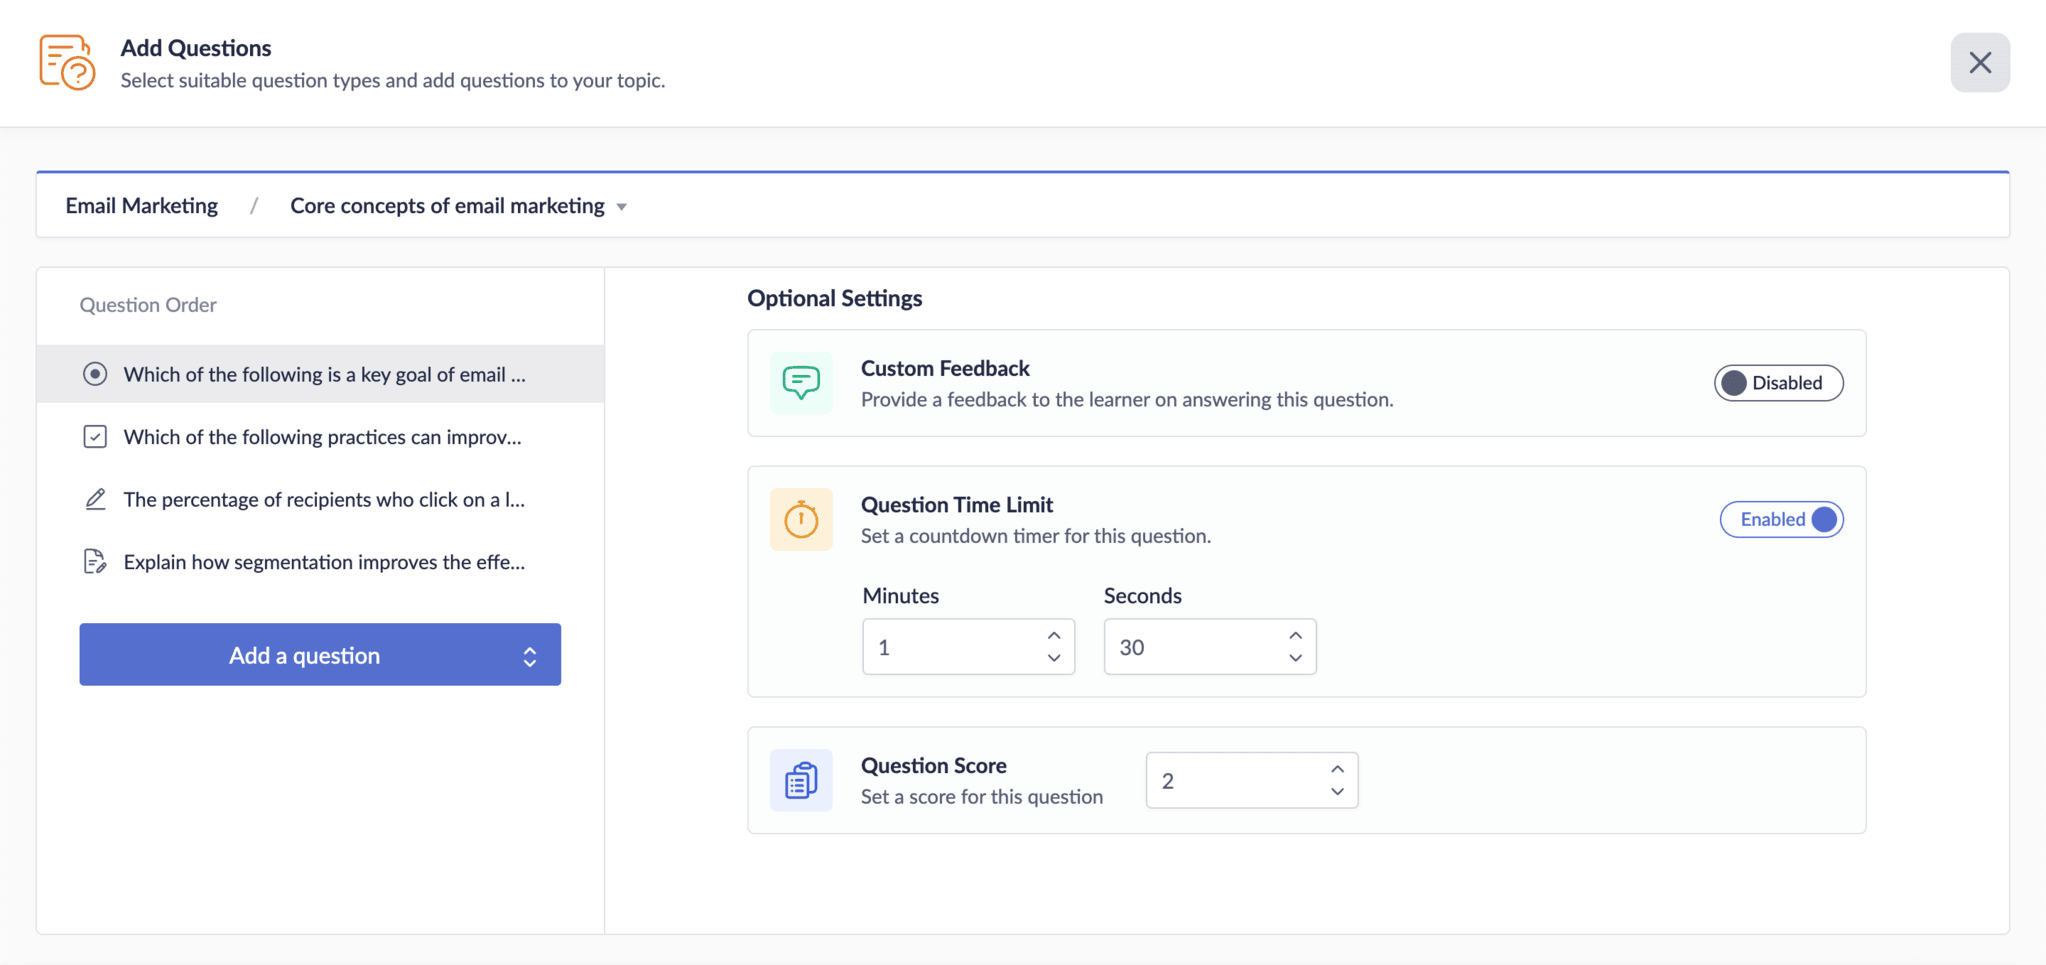
Task: Close the Add Questions dialog
Action: (1979, 62)
